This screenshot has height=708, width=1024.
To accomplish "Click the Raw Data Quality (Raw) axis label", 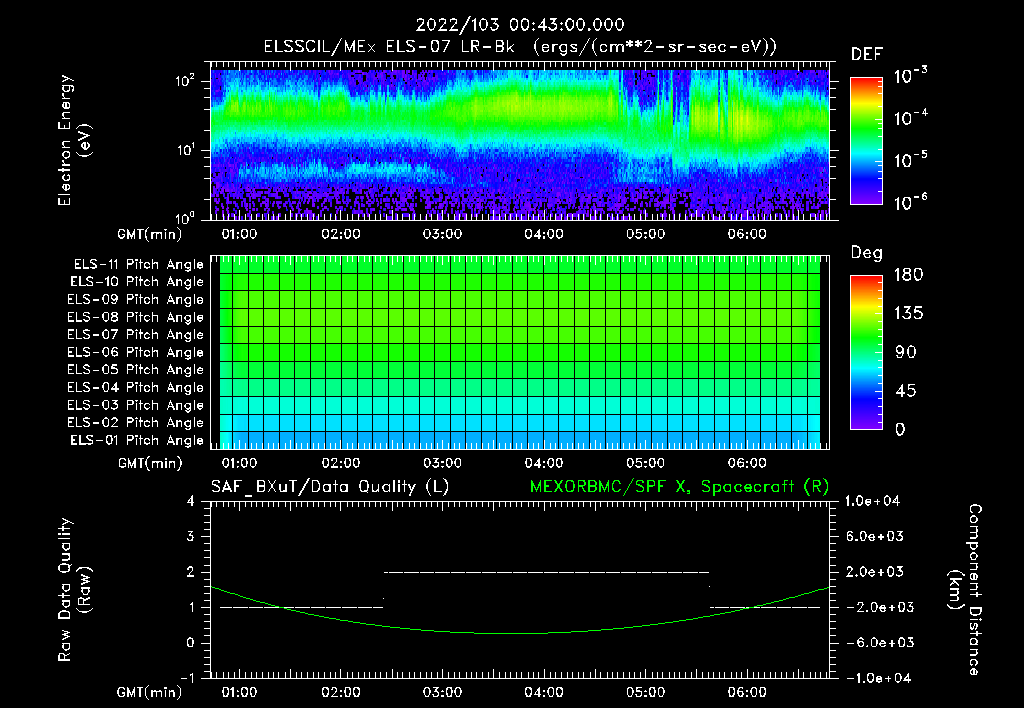I will tap(74, 590).
